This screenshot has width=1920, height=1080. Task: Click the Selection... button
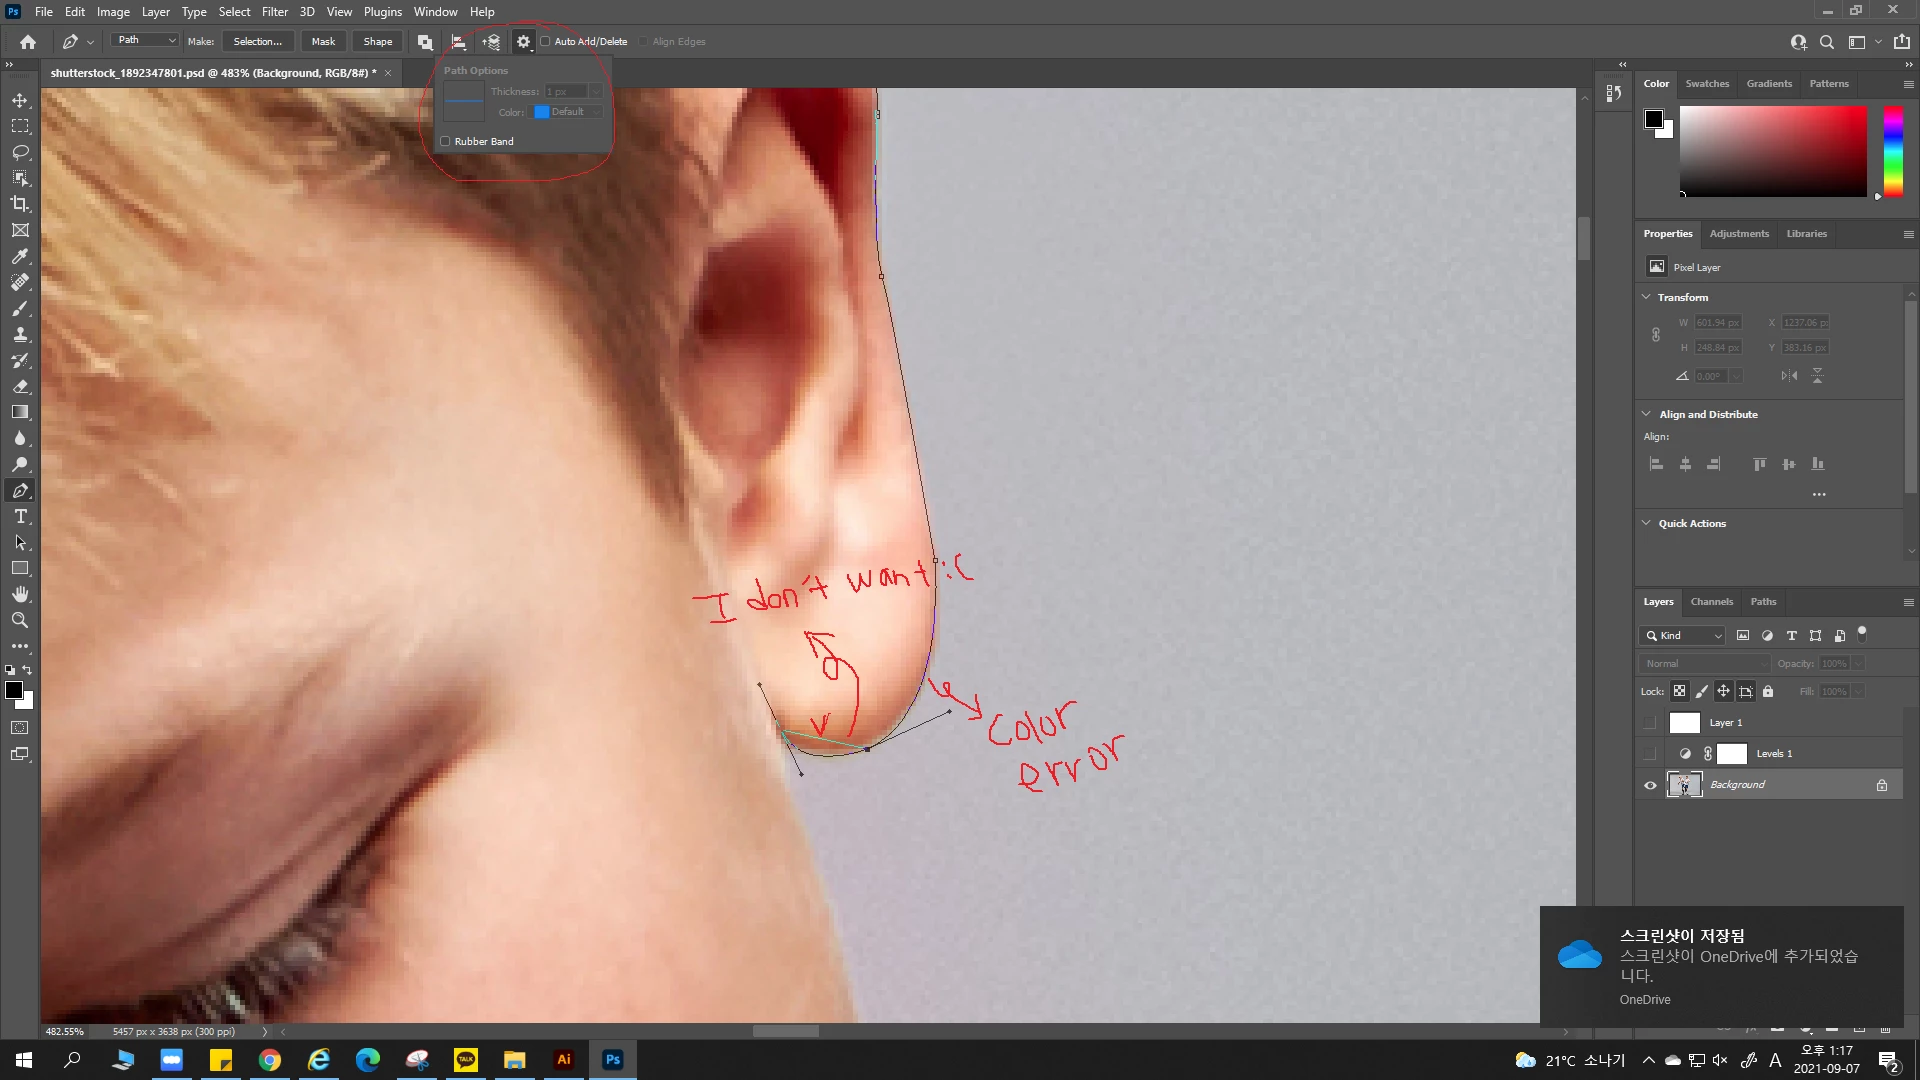coord(257,42)
